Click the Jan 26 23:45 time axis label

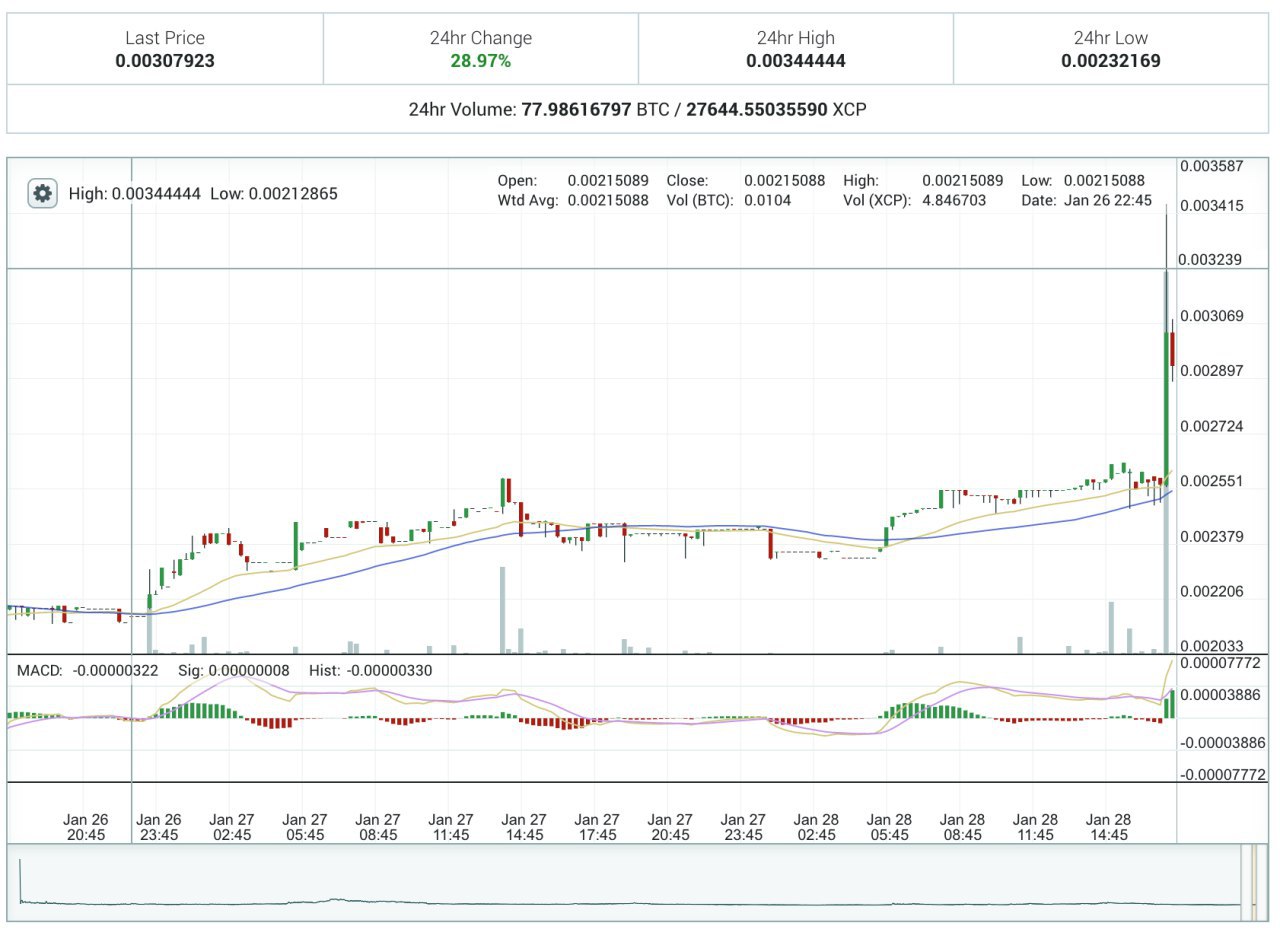(159, 827)
